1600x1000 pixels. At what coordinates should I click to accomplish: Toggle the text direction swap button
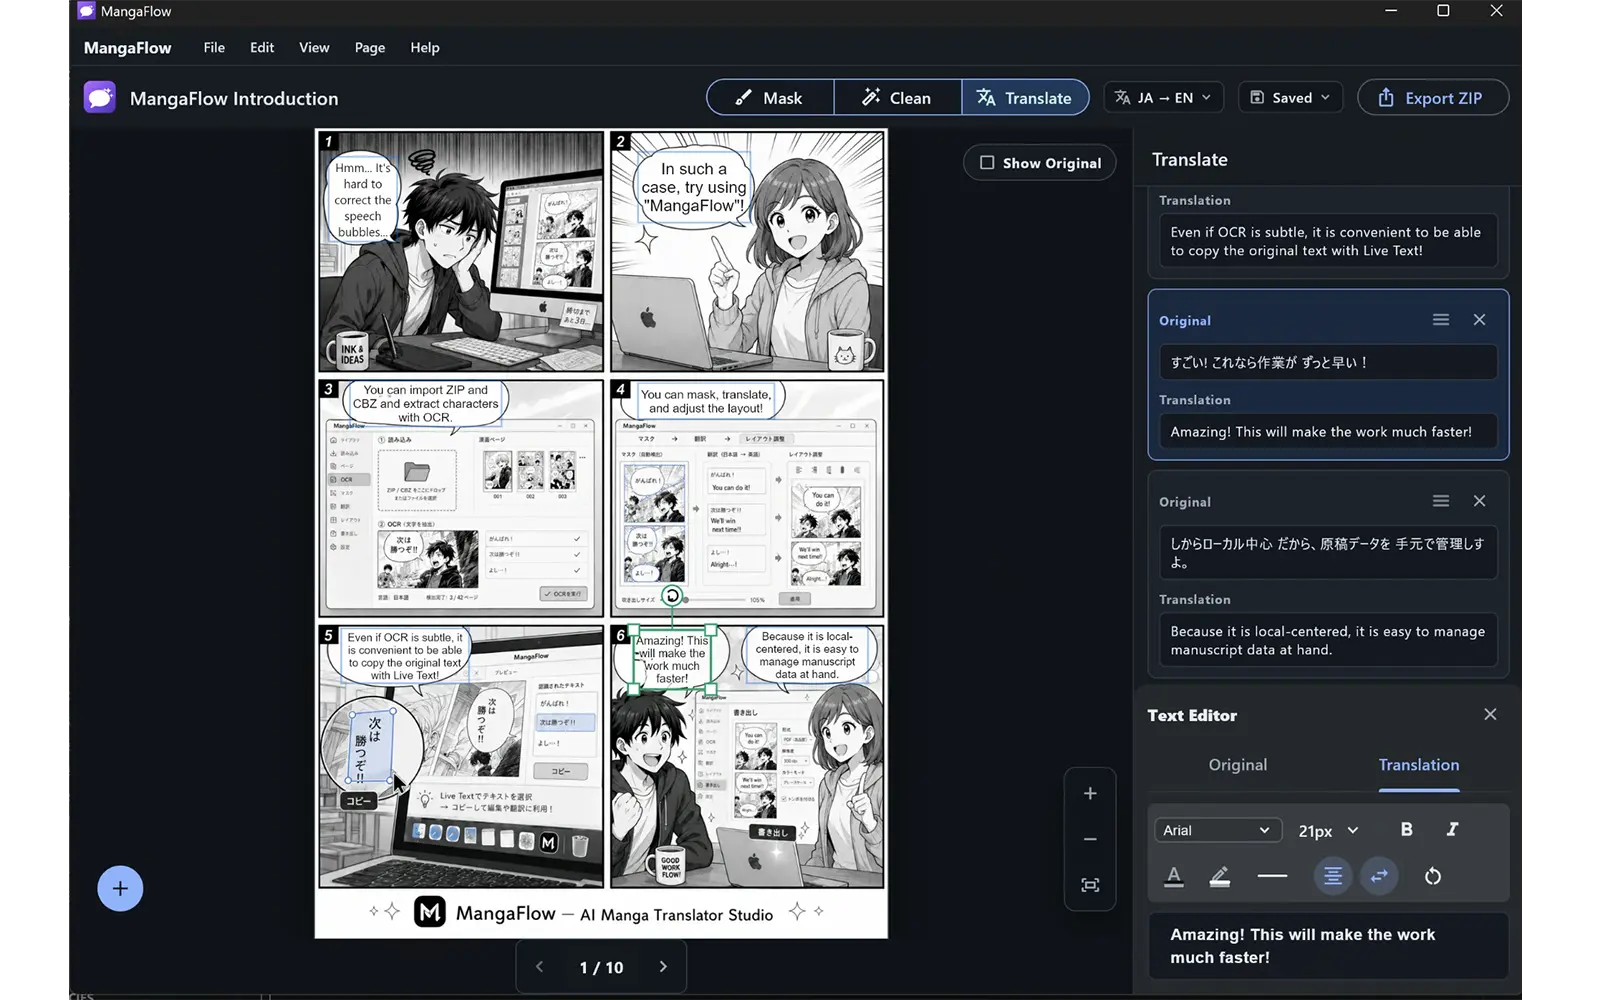[x=1379, y=876]
